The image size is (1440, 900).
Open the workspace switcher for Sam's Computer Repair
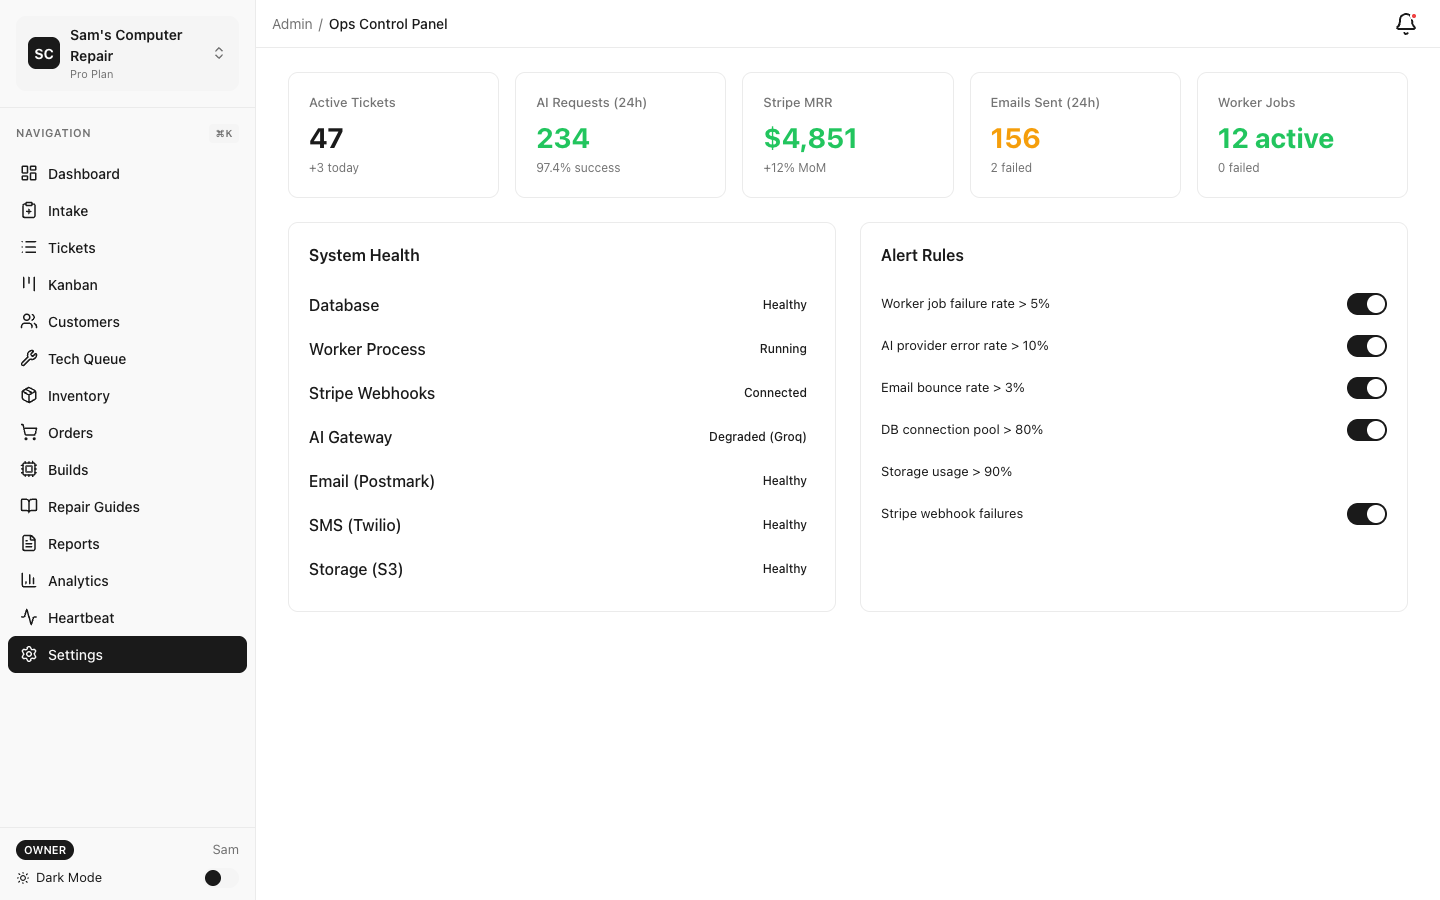tap(218, 53)
